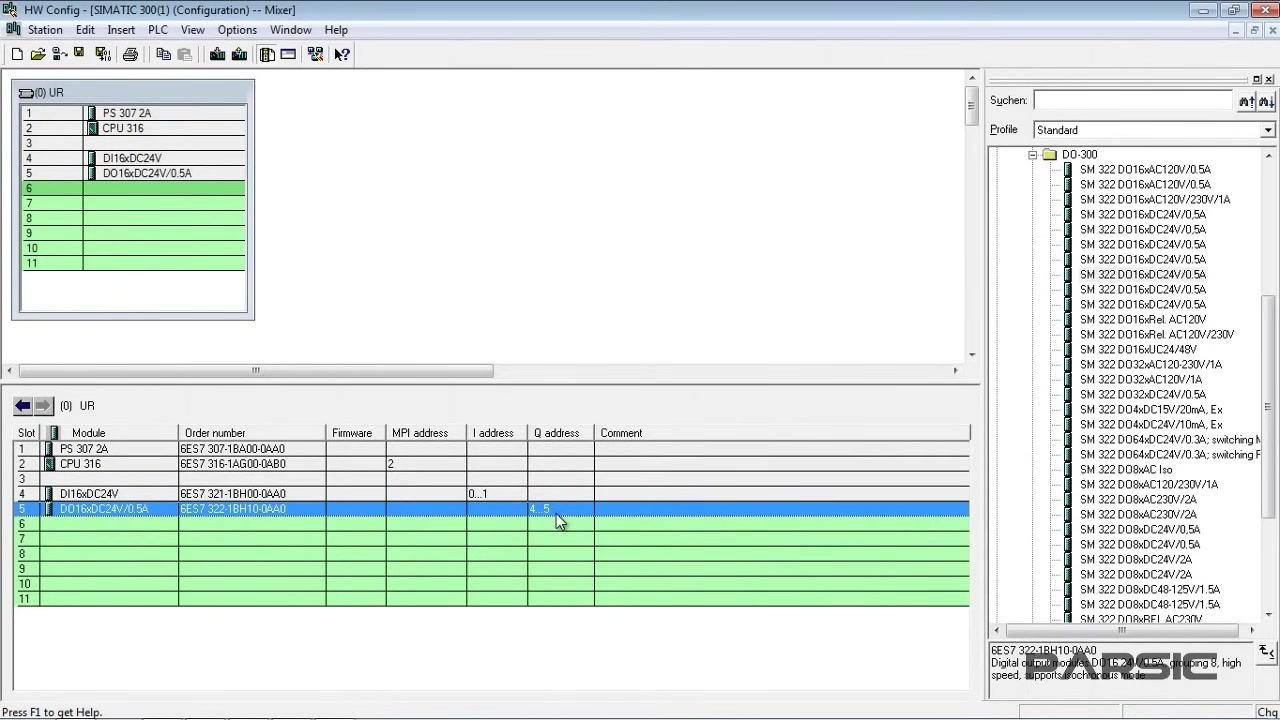Select PS 307 2A in the upper rack view
Image resolution: width=1280 pixels, height=720 pixels.
click(x=127, y=113)
